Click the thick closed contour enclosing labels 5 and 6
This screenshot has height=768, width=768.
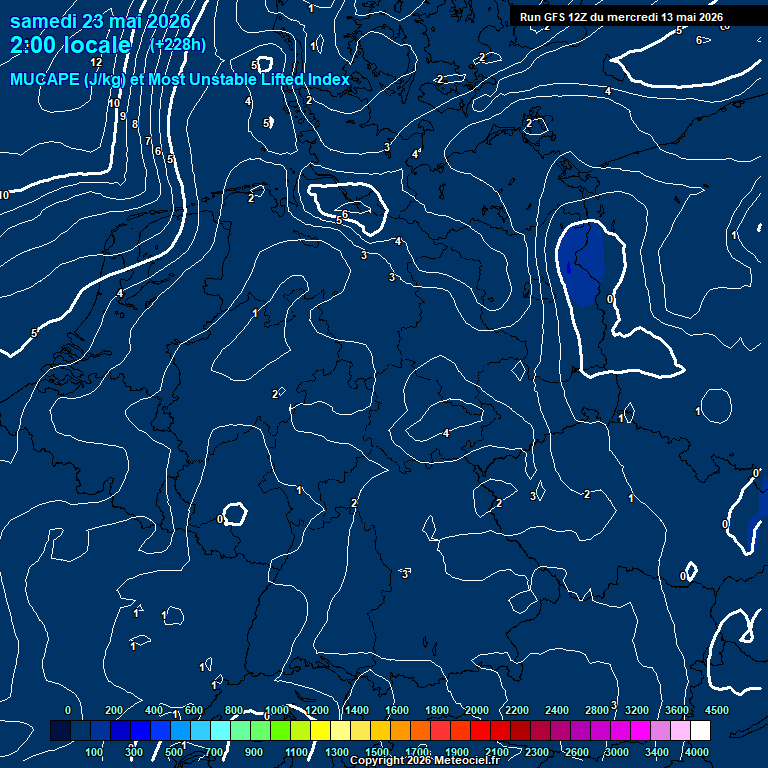[x=348, y=208]
